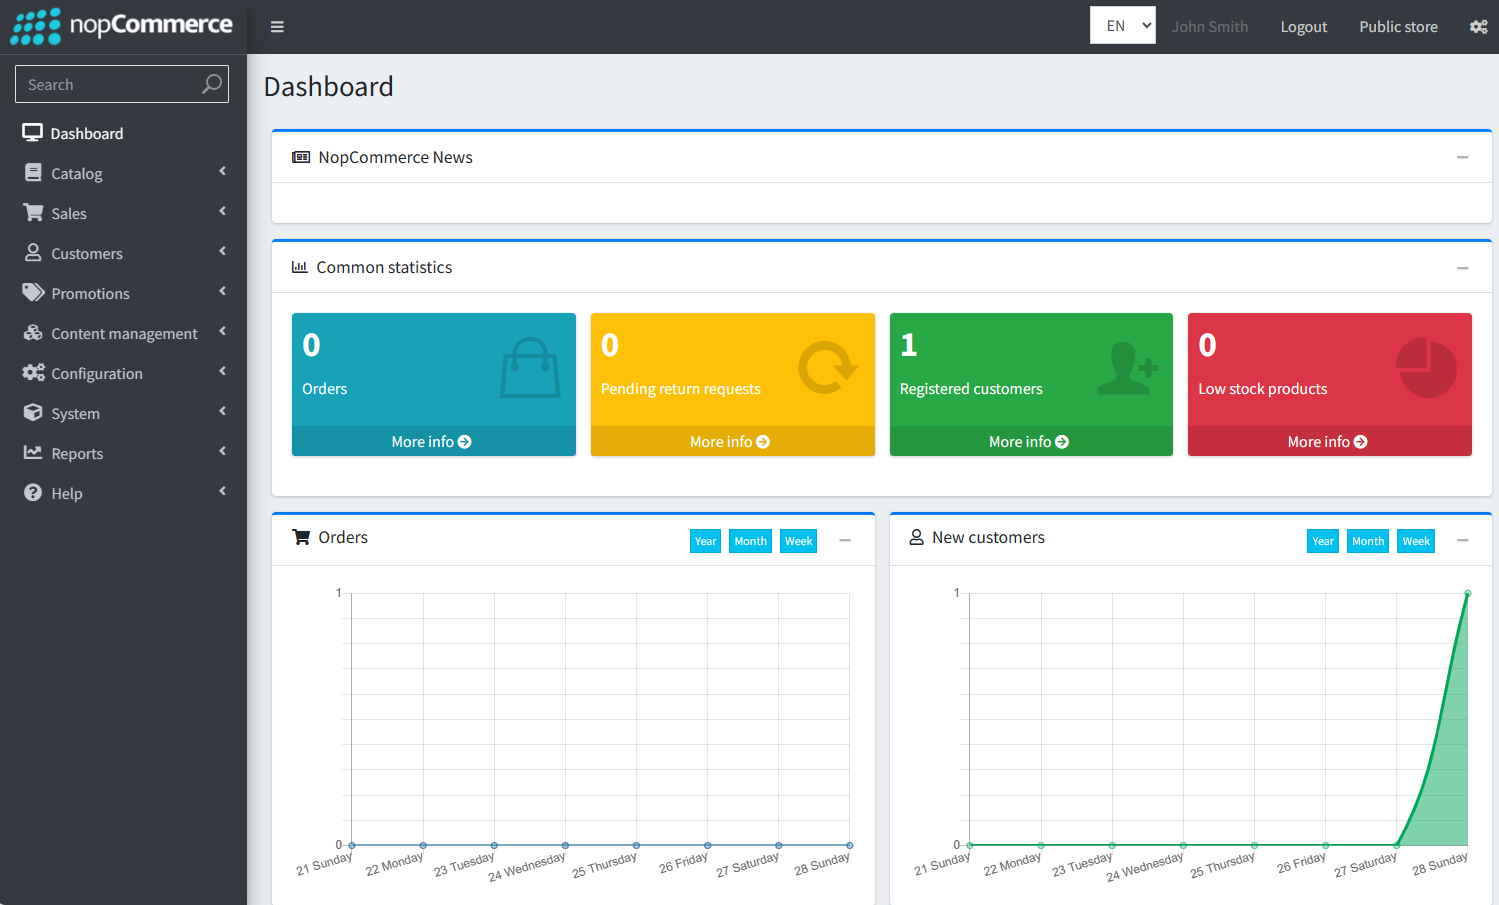This screenshot has width=1499, height=905.
Task: Open the Public store link
Action: click(1397, 27)
